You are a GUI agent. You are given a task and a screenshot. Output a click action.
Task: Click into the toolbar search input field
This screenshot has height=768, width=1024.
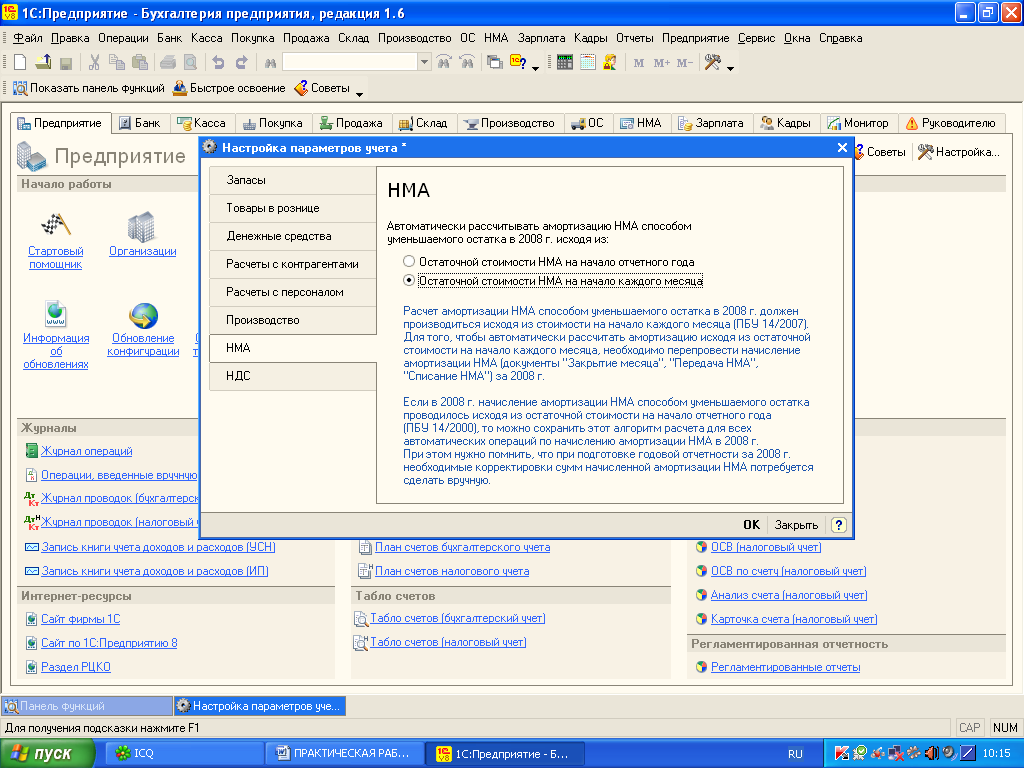coord(349,62)
